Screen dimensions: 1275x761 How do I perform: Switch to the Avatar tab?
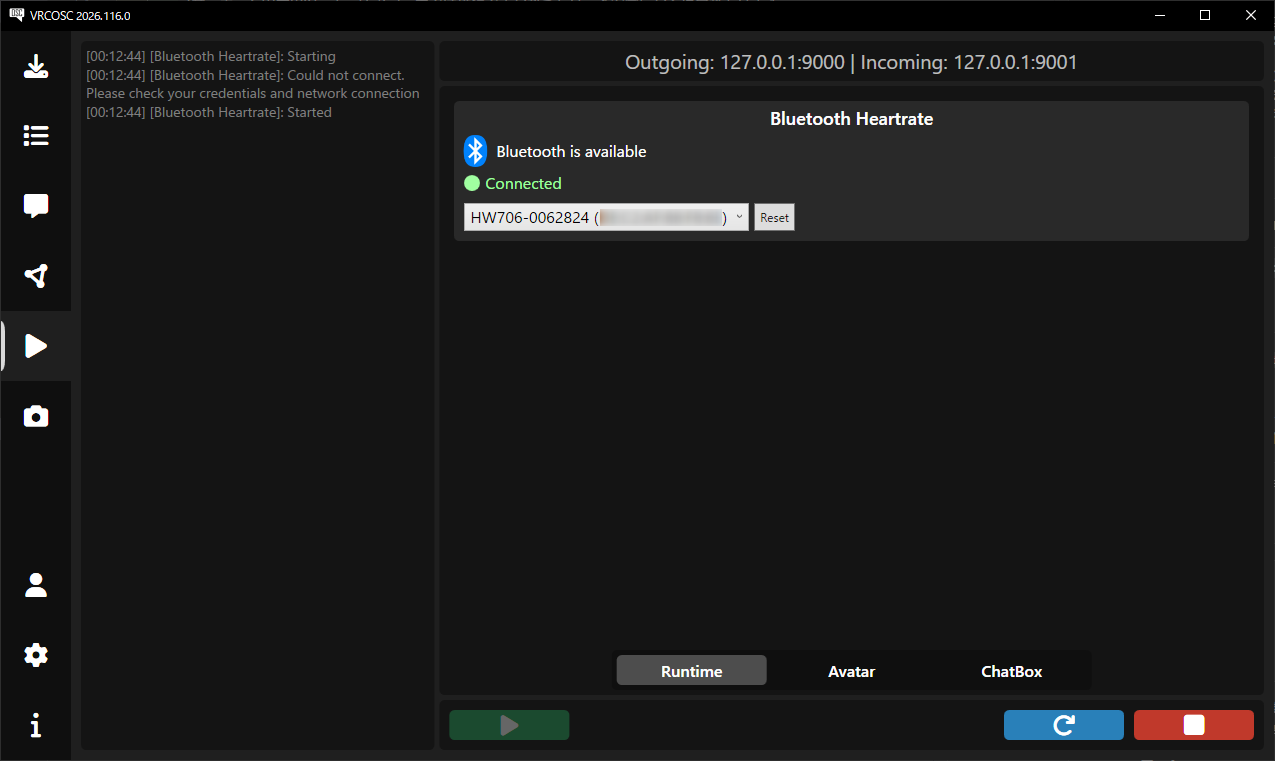click(851, 671)
